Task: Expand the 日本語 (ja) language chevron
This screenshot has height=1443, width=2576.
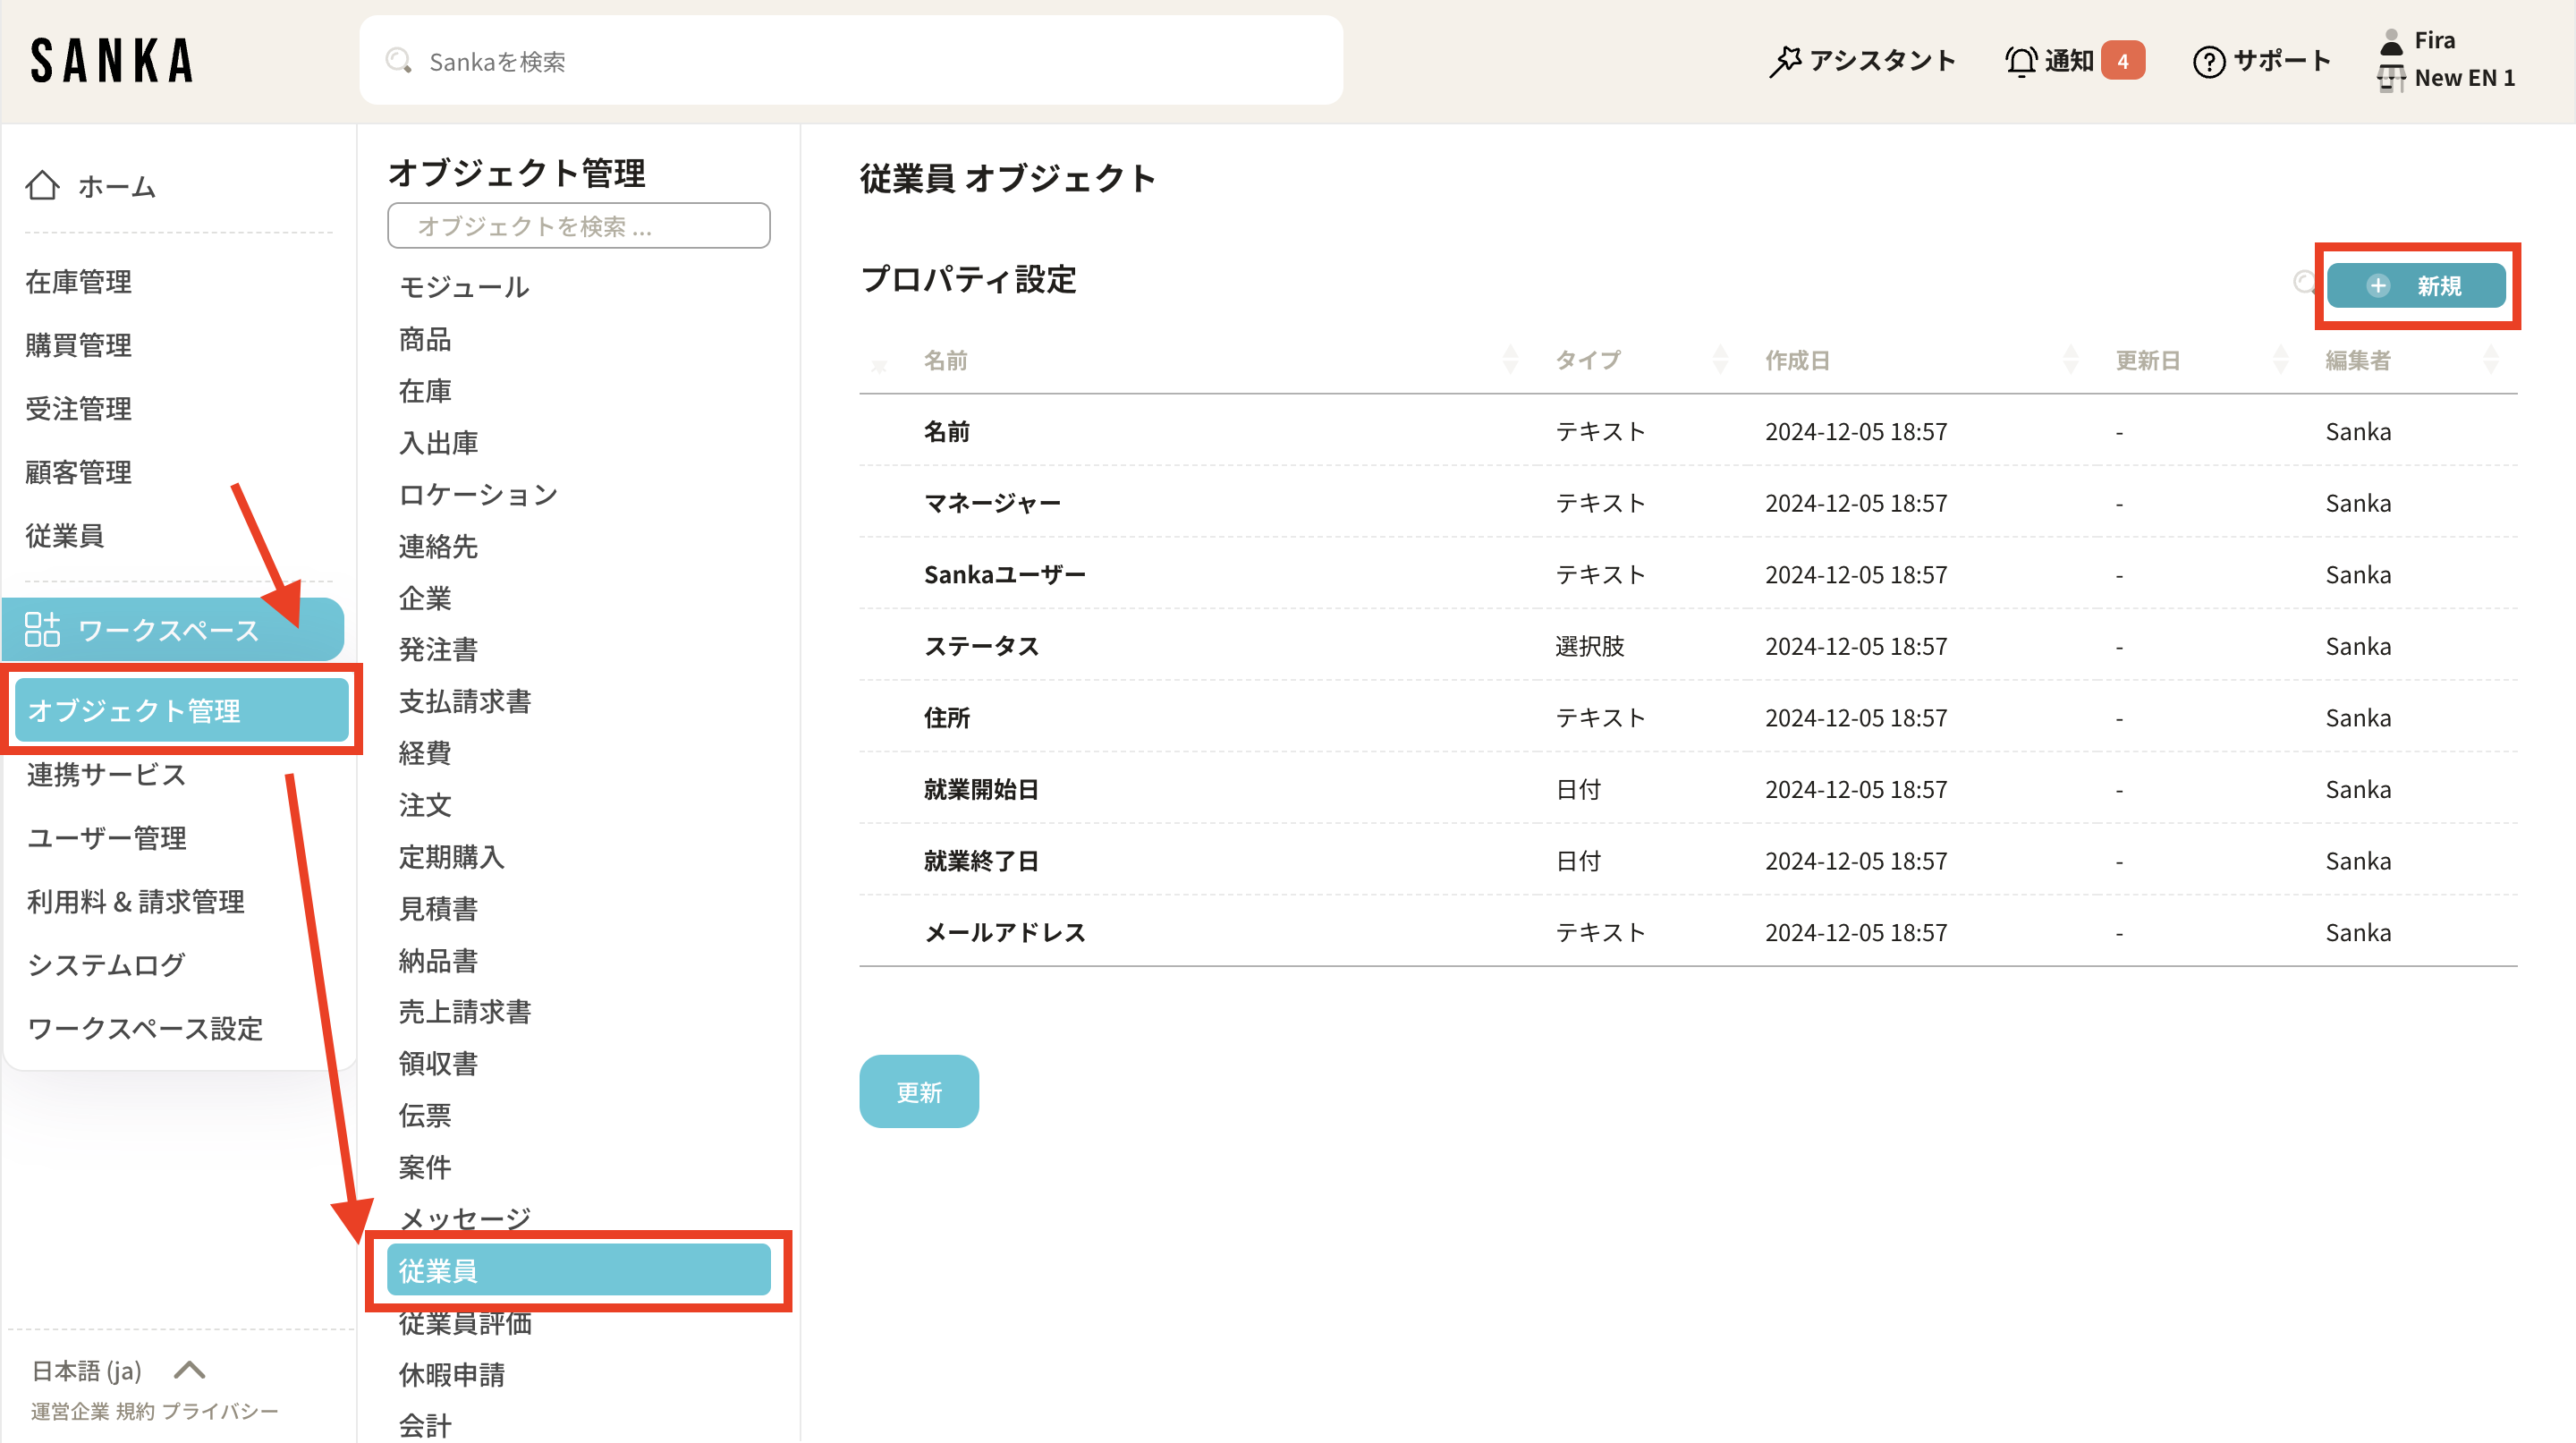Action: (x=189, y=1369)
